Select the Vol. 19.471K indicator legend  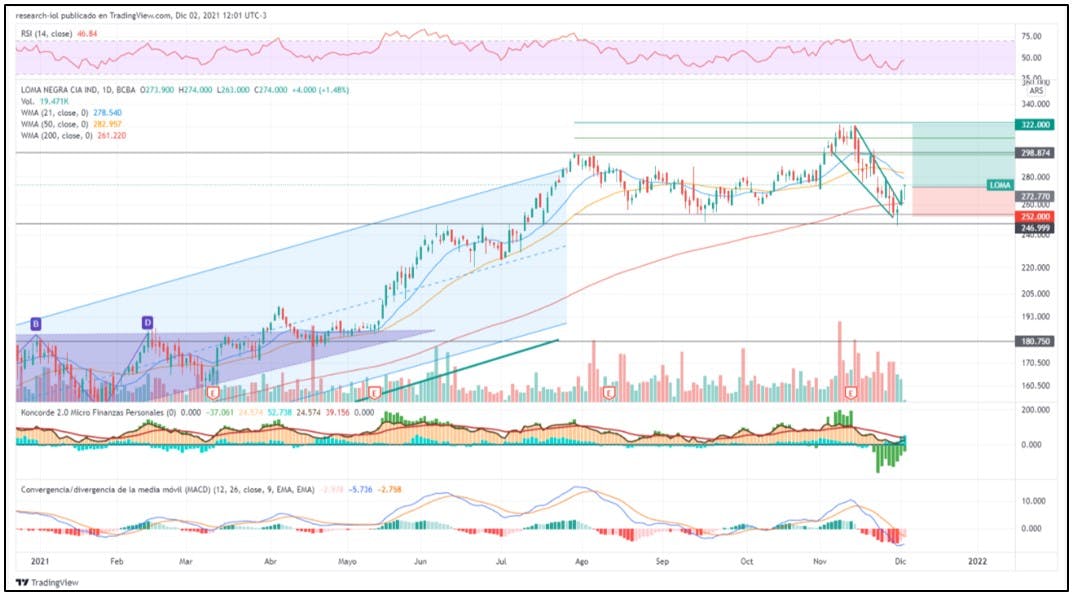click(x=44, y=101)
